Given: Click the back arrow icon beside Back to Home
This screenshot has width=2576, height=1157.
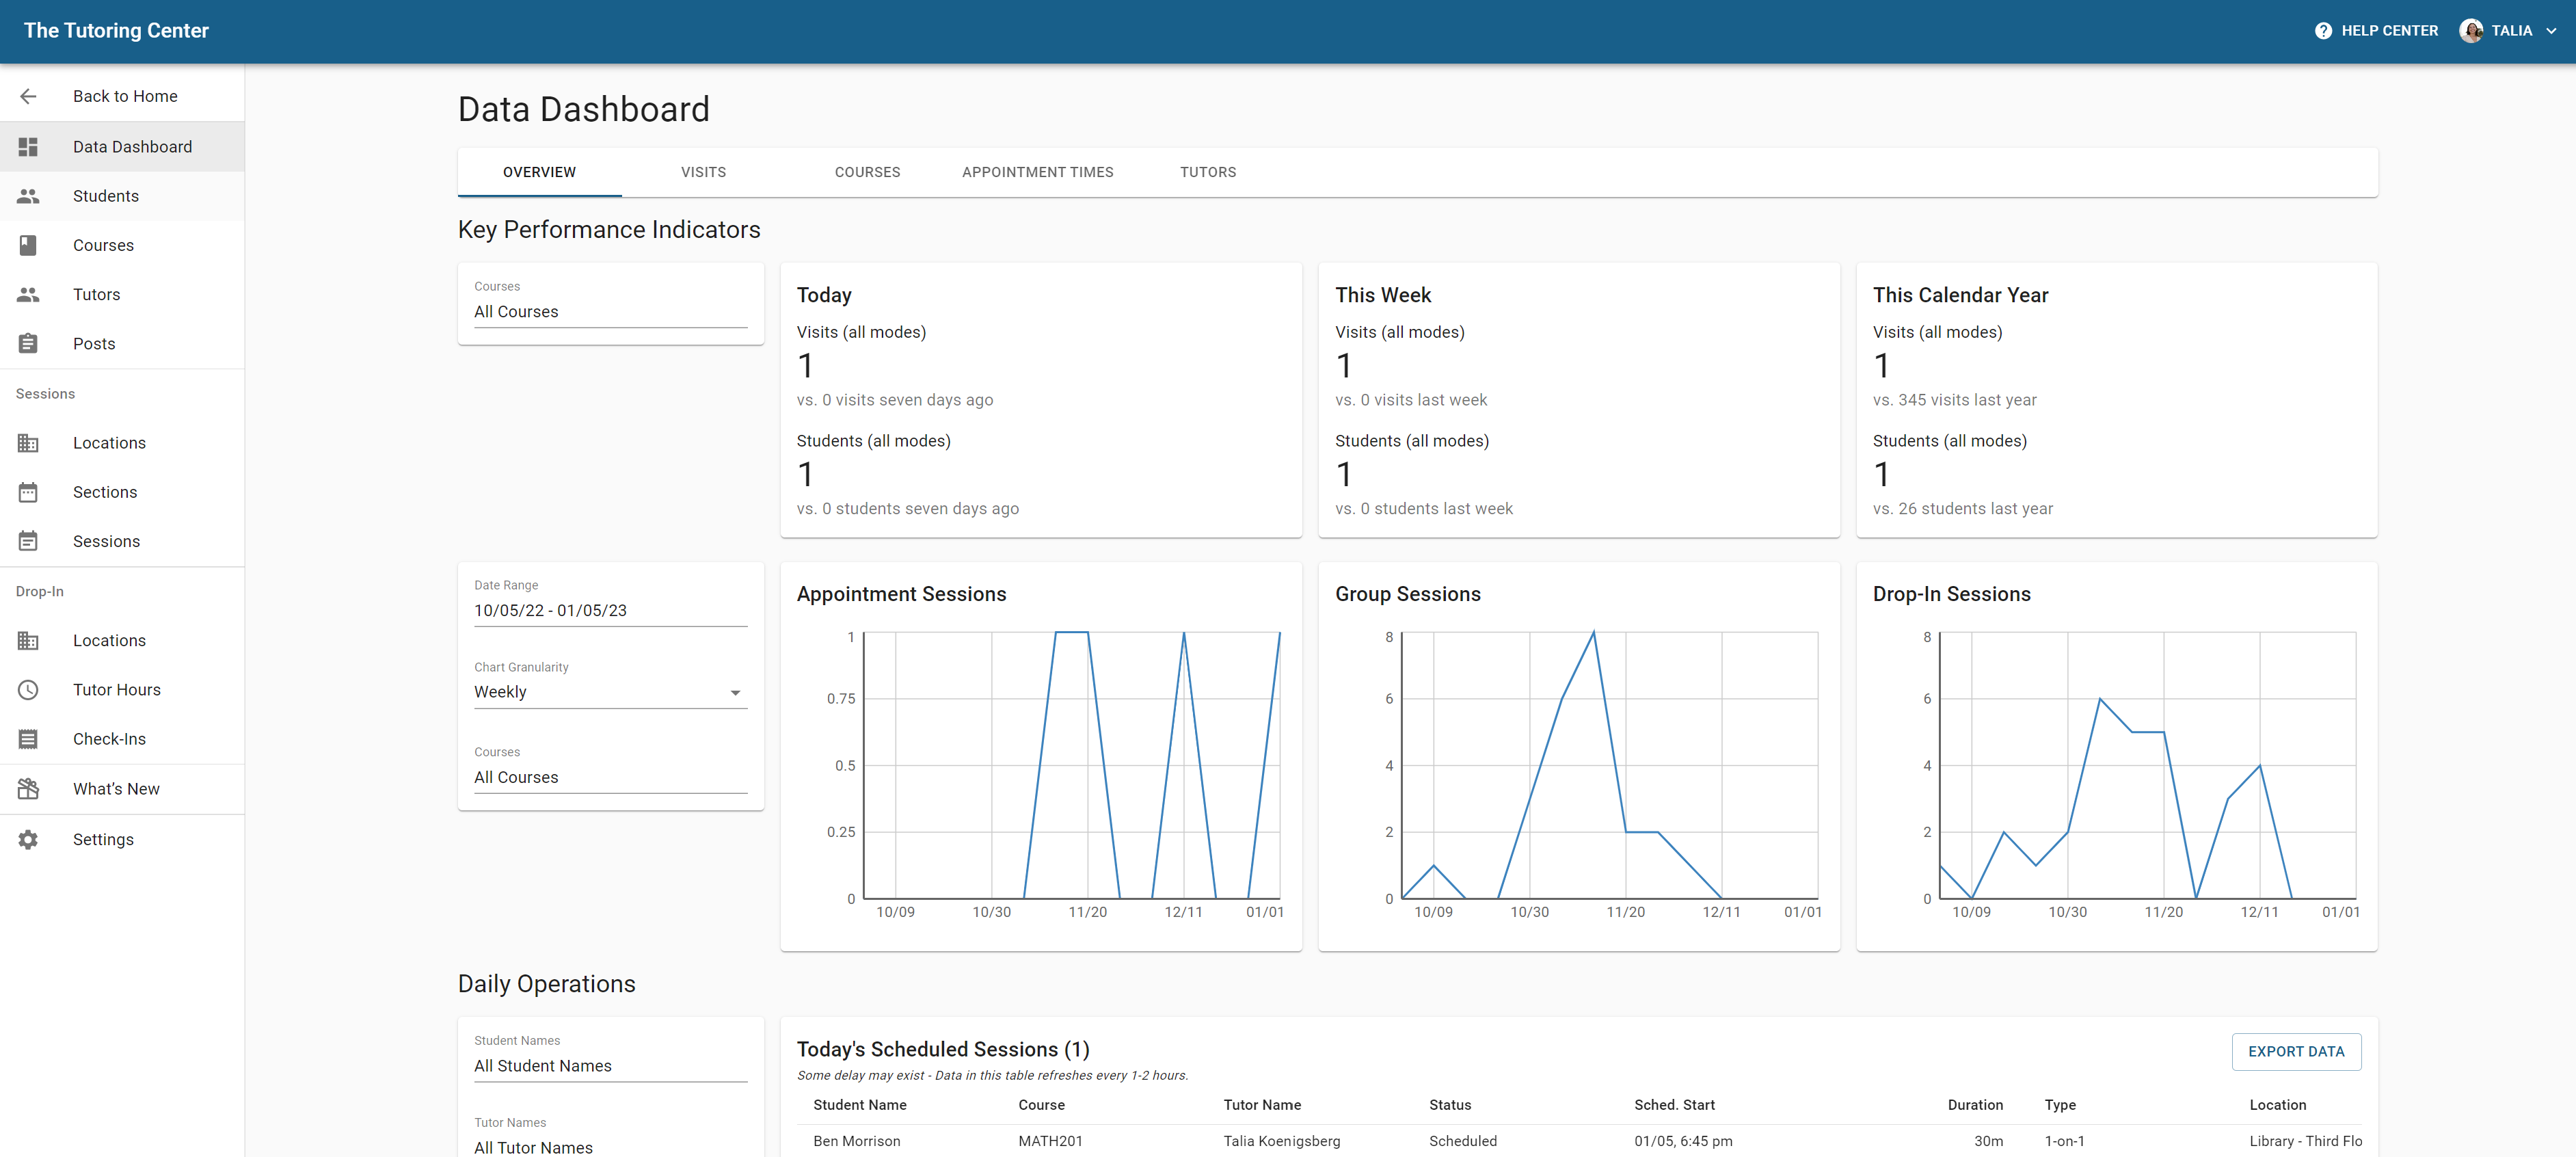Looking at the screenshot, I should pos(28,96).
